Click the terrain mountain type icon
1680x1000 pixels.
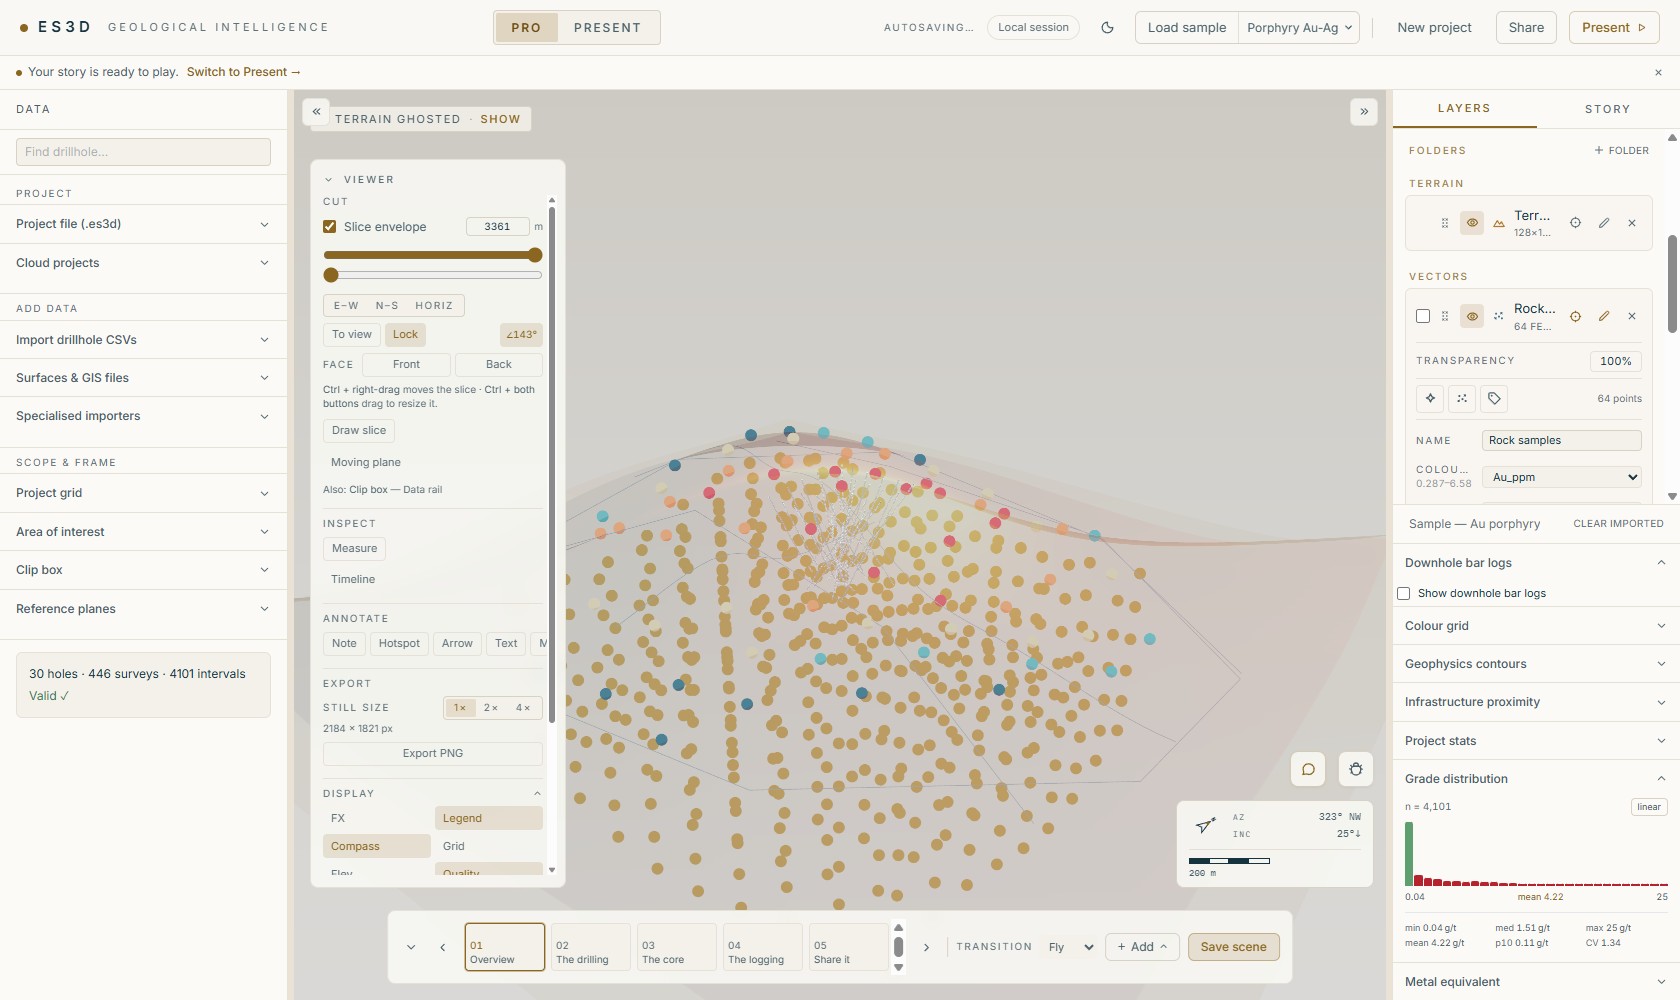coord(1499,224)
